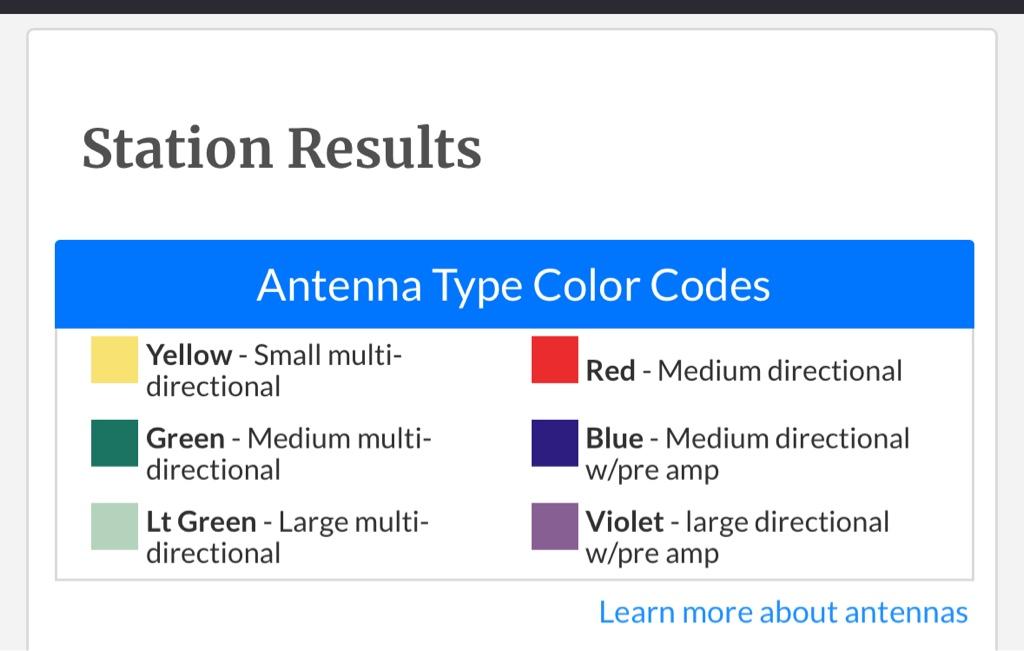
Task: Choose the violet color swatch
Action: click(x=554, y=526)
